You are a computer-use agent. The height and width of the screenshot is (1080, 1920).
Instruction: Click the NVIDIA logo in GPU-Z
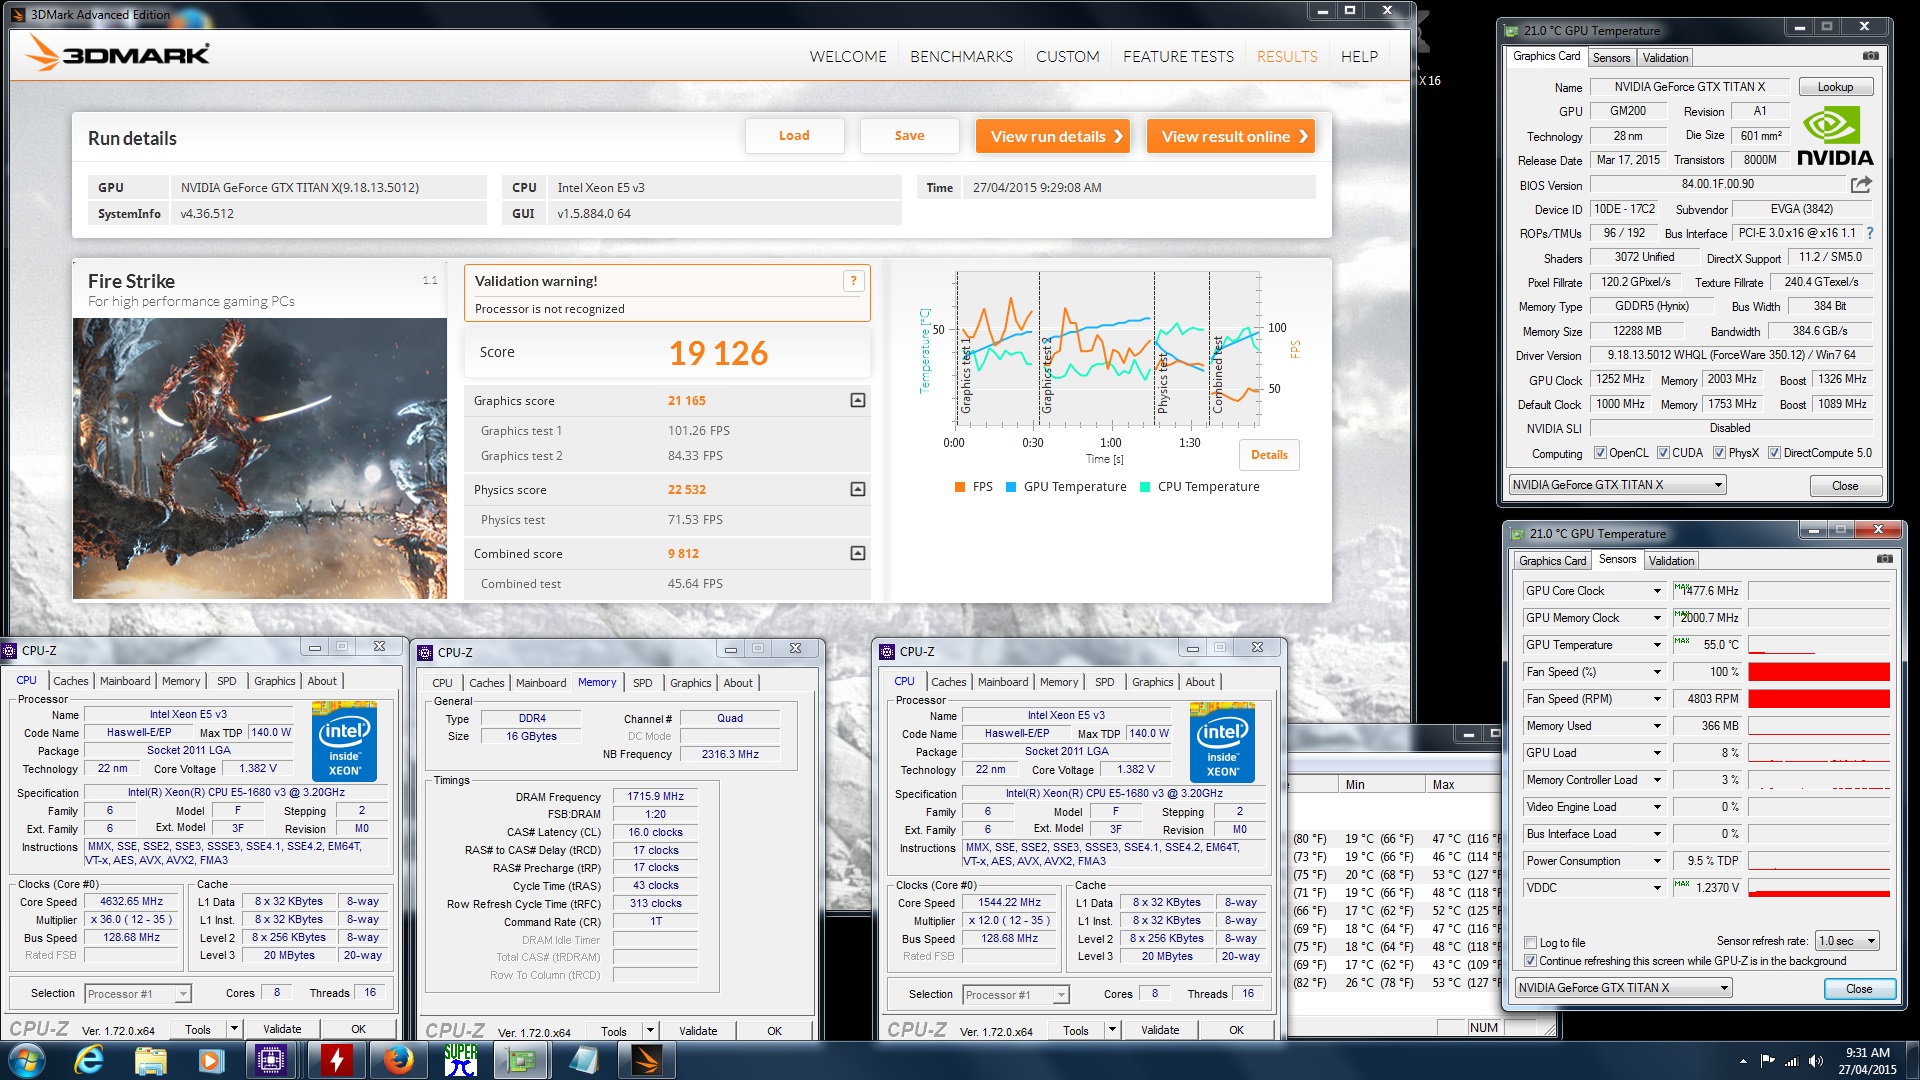(x=1835, y=136)
